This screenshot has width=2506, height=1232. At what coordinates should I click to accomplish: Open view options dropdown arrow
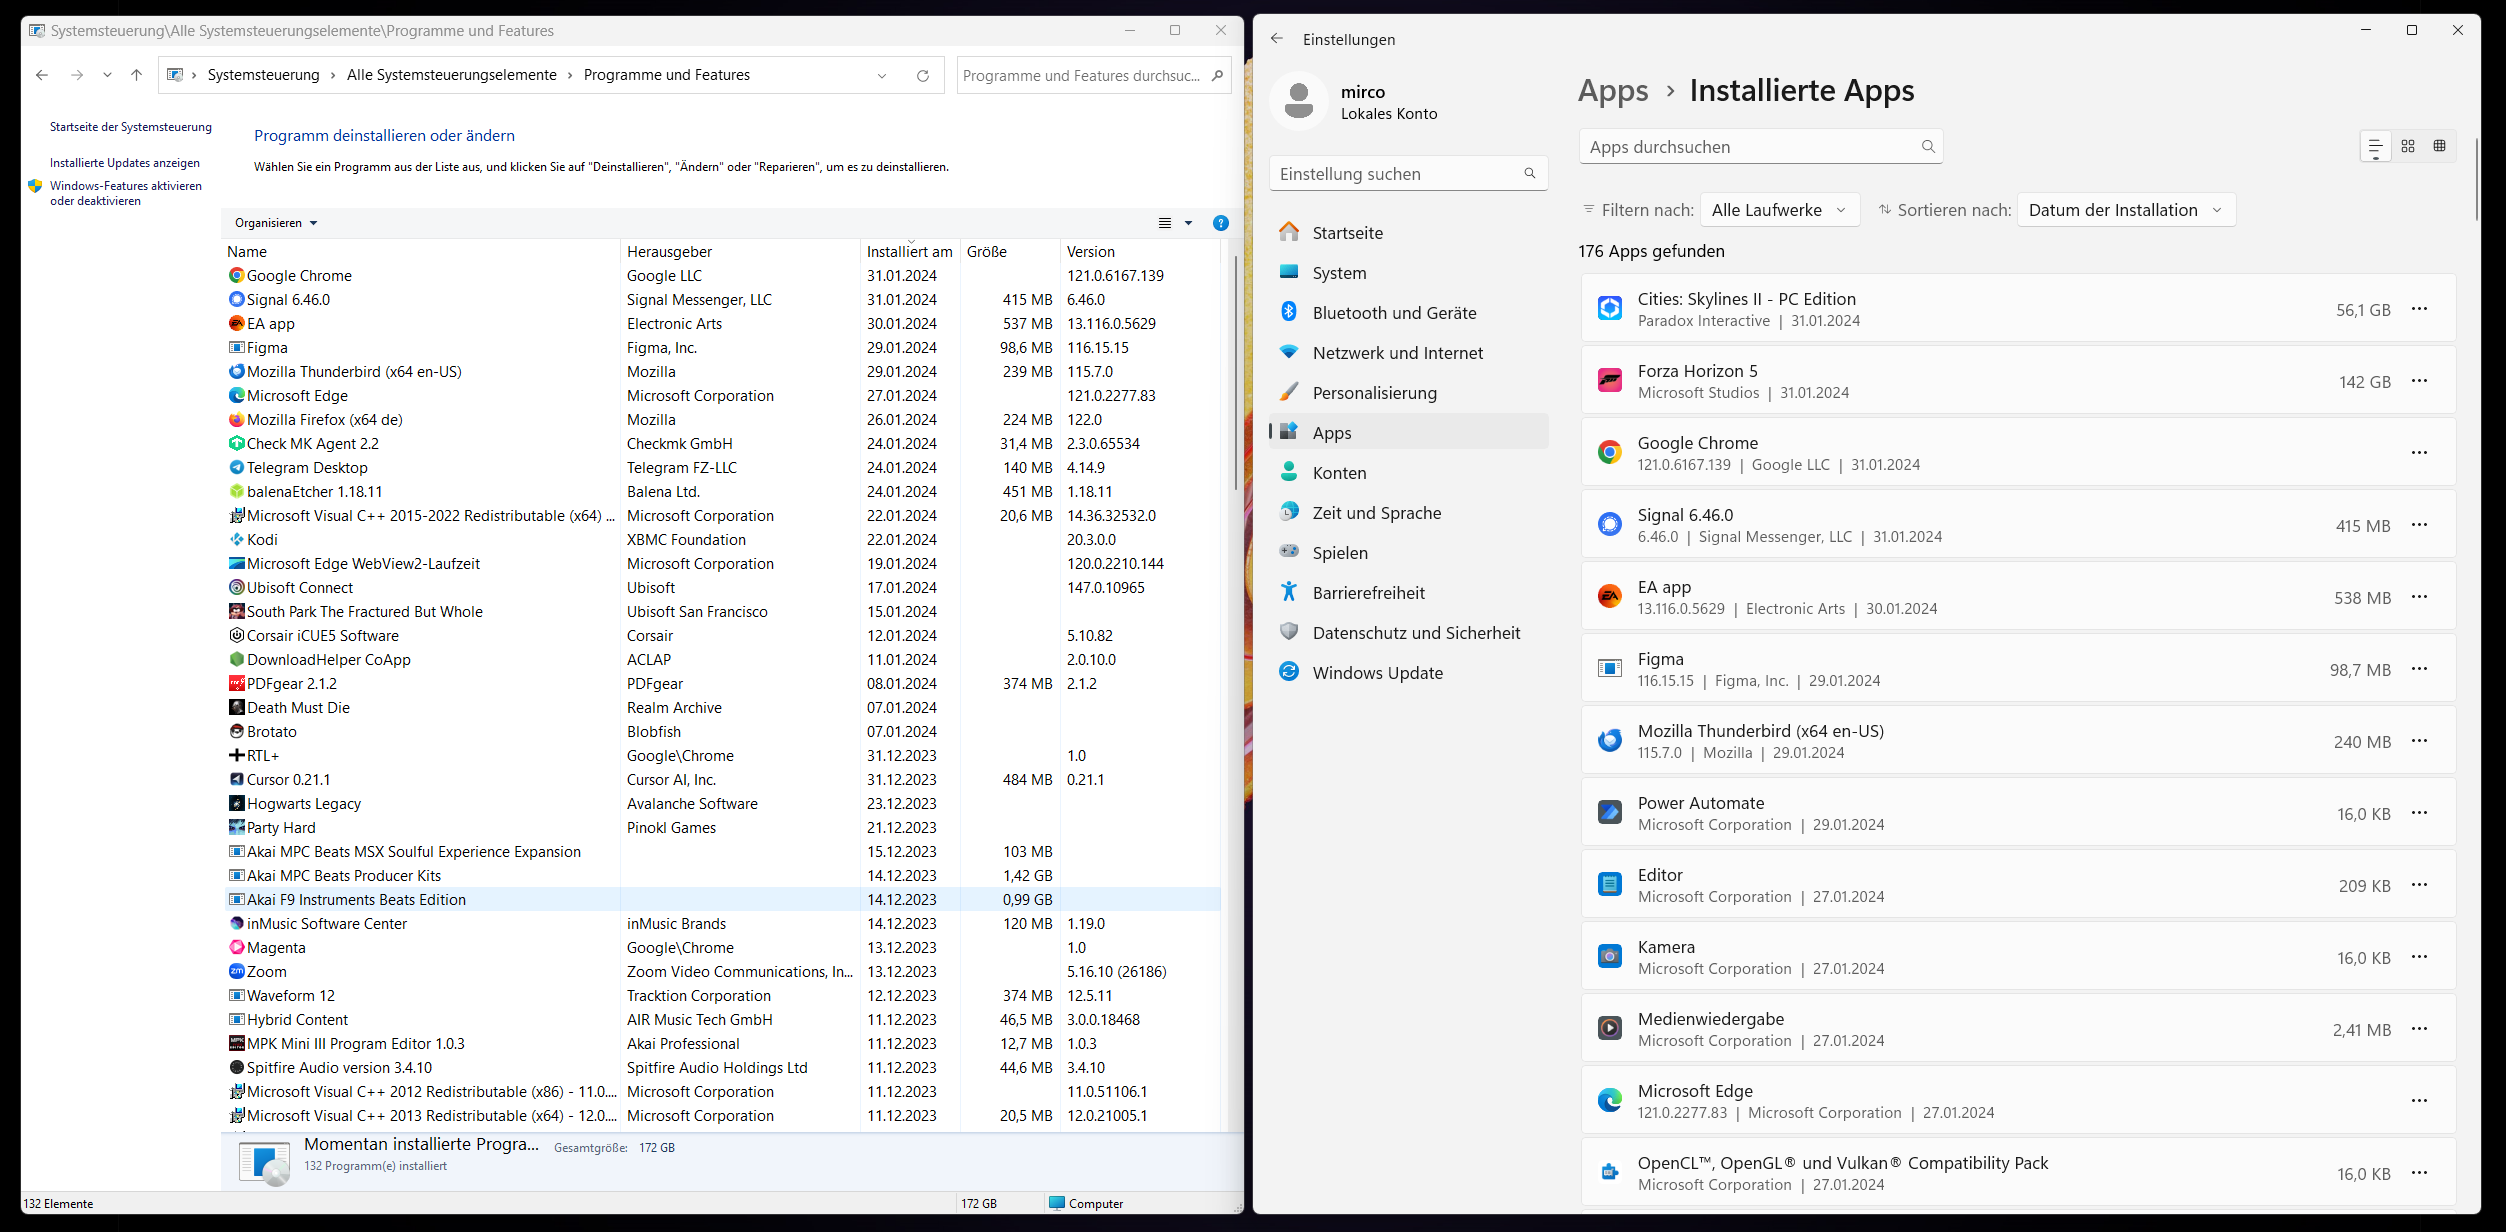point(1188,223)
